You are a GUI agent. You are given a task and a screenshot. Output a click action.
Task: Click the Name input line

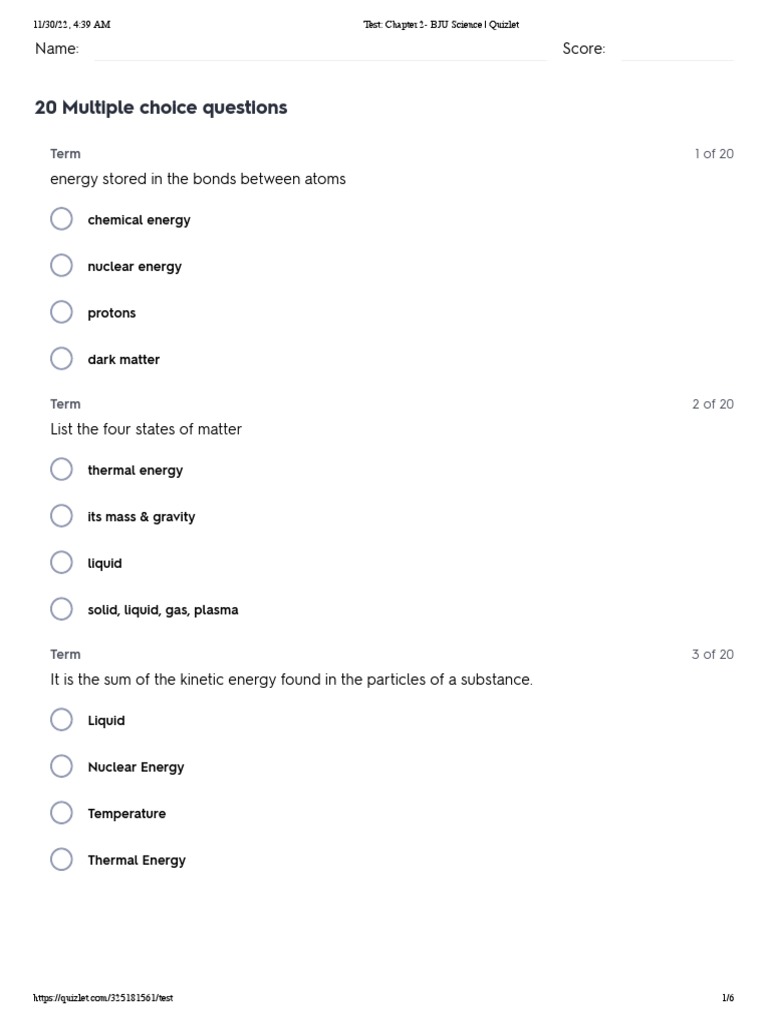point(320,50)
